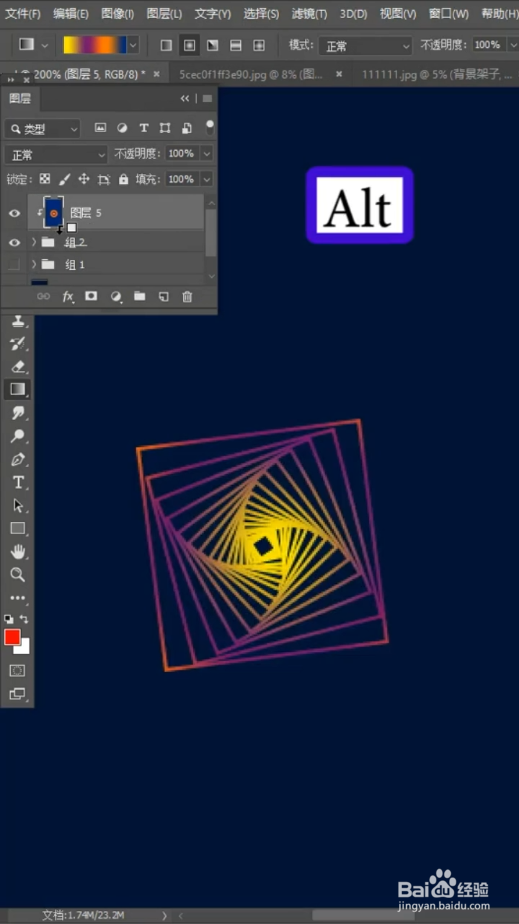Select the Type tool in toolbar
The height and width of the screenshot is (924, 519).
[x=18, y=483]
